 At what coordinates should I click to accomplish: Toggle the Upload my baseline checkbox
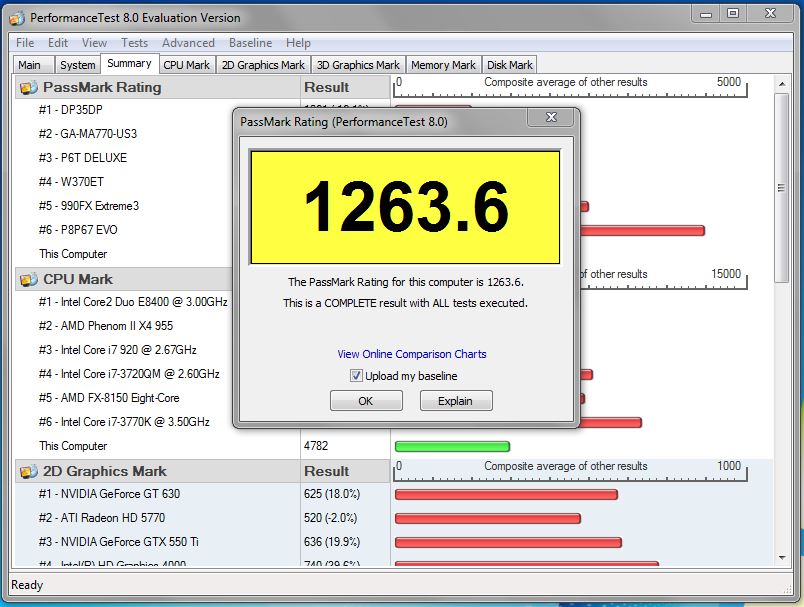pos(356,376)
